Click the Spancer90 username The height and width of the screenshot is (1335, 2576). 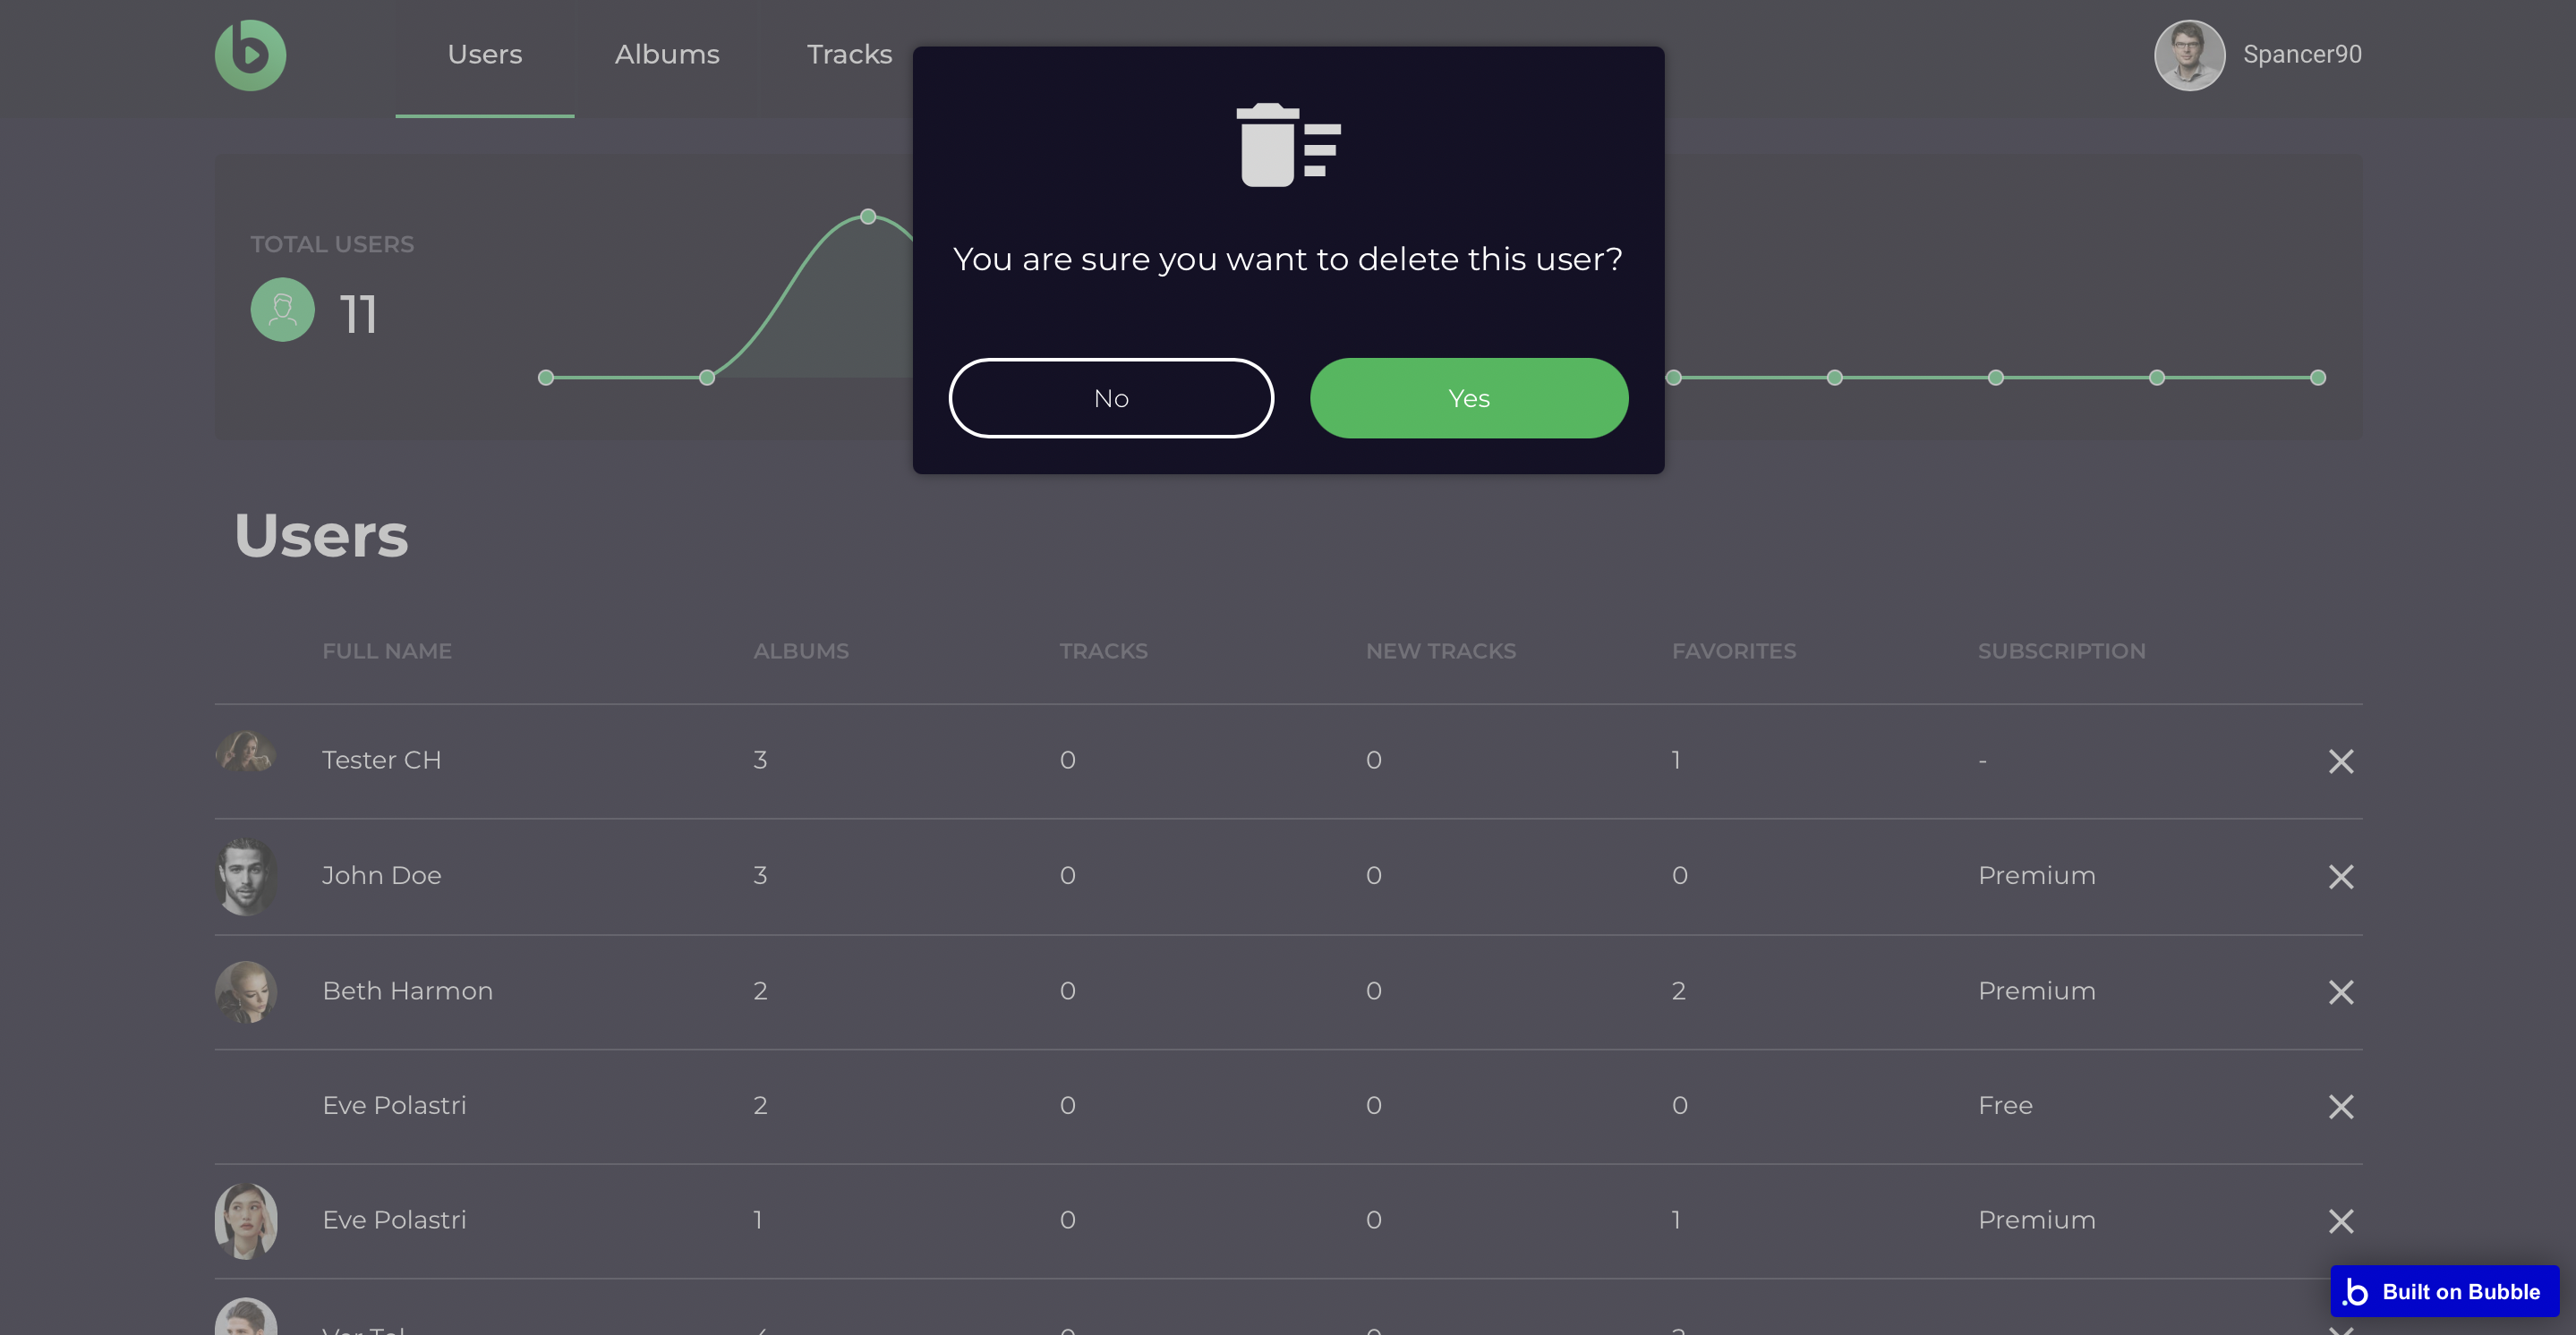click(2302, 55)
